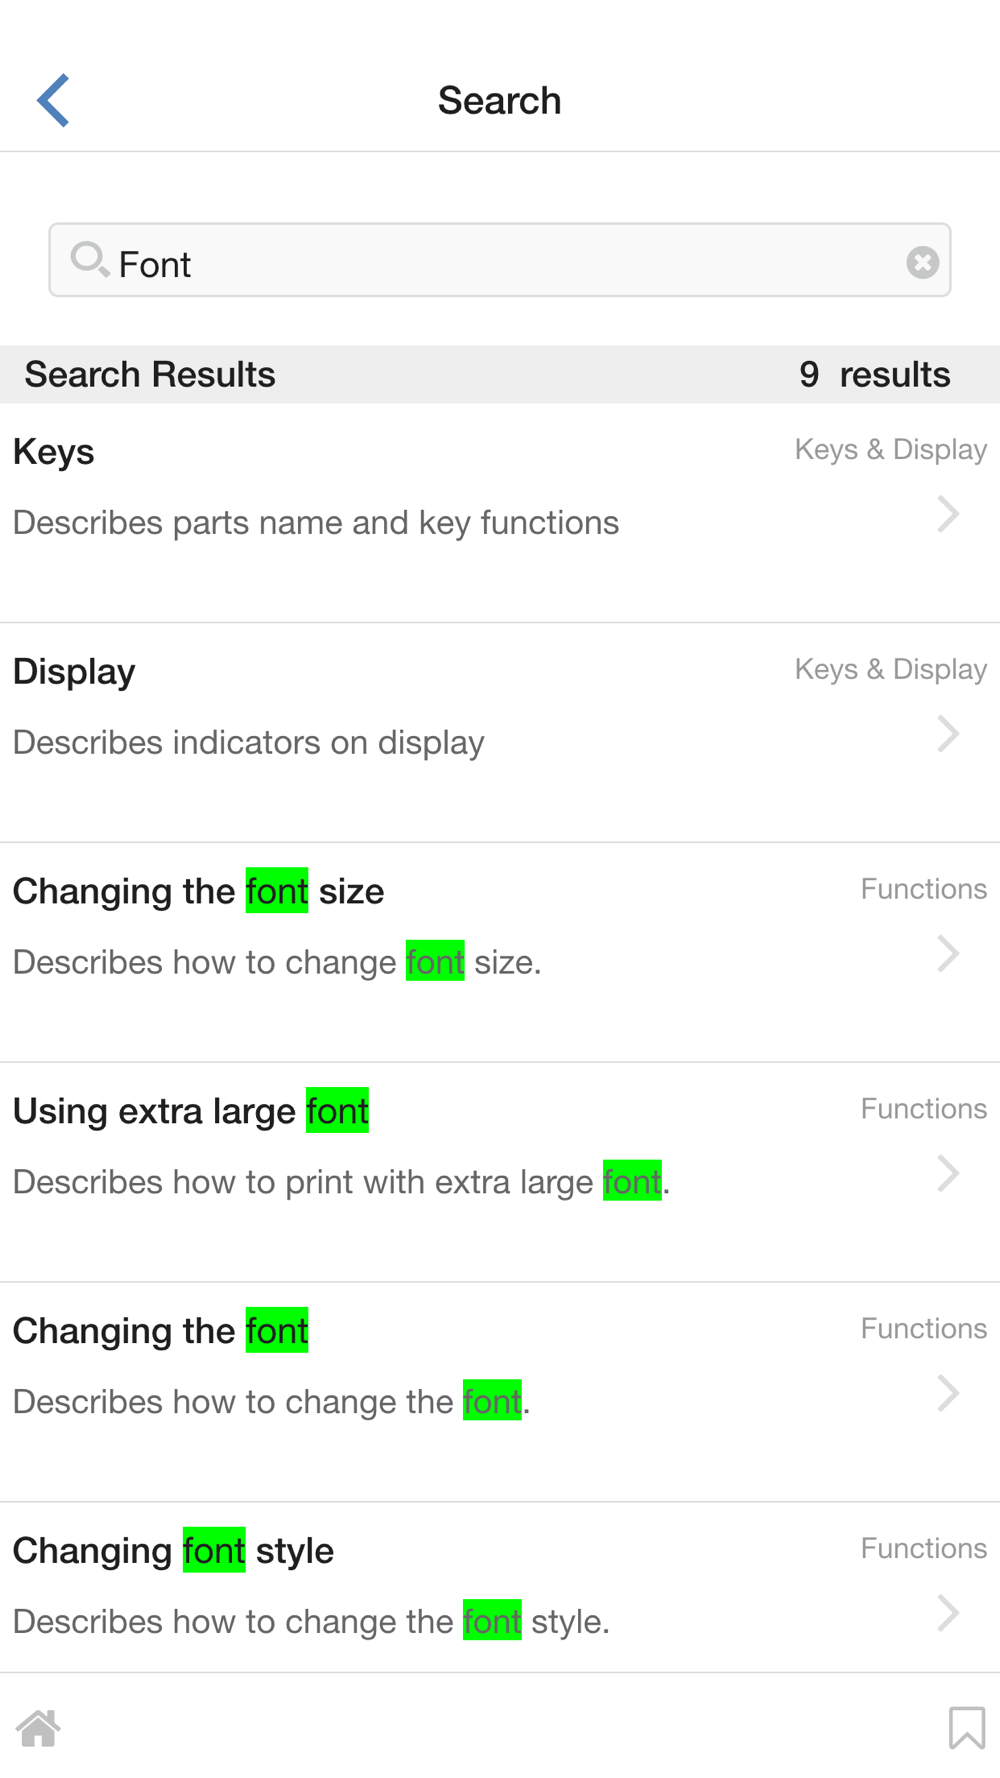Open chevron for Changing the font
This screenshot has height=1778, width=1000.
pos(948,1394)
